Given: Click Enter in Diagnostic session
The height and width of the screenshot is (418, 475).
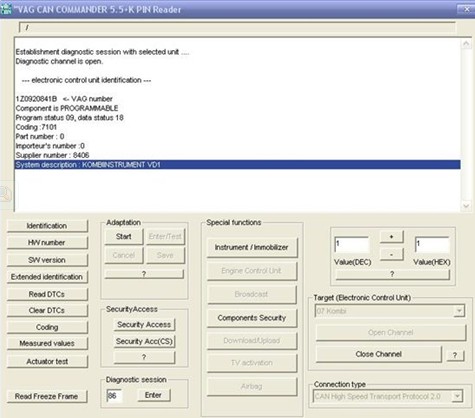Looking at the screenshot, I should (153, 395).
